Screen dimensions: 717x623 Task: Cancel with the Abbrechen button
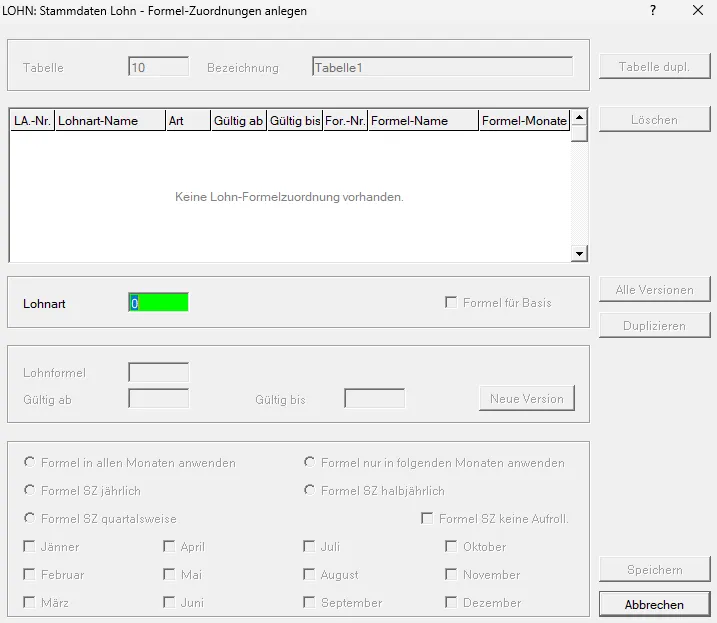coord(654,604)
